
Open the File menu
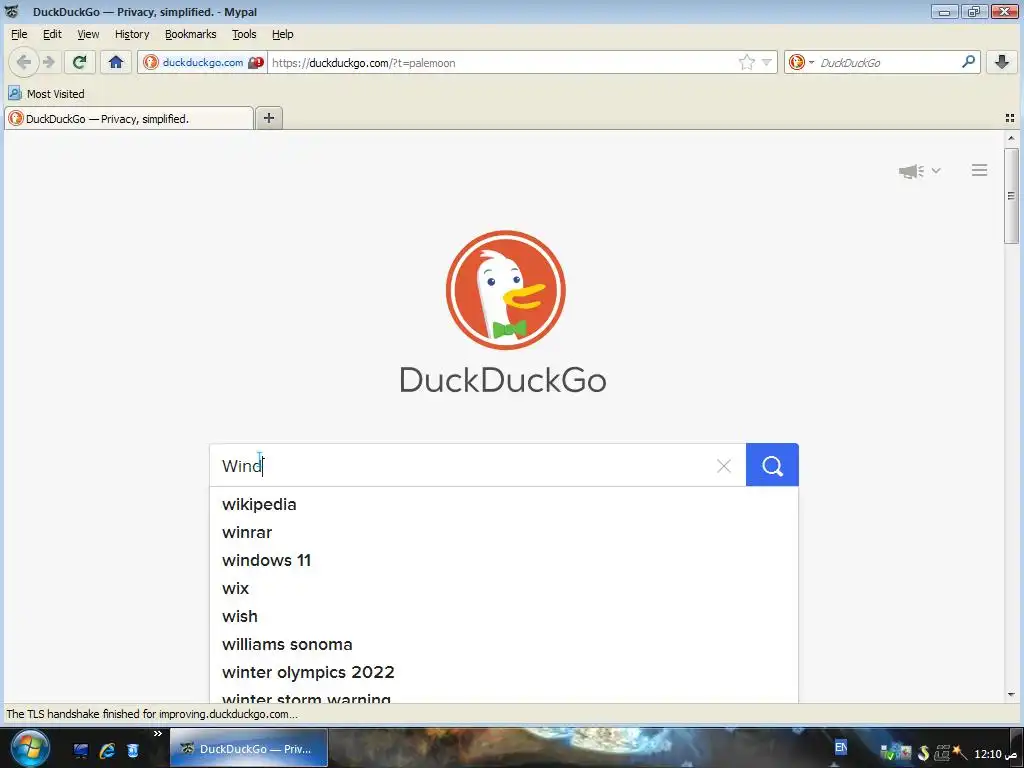pyautogui.click(x=19, y=34)
